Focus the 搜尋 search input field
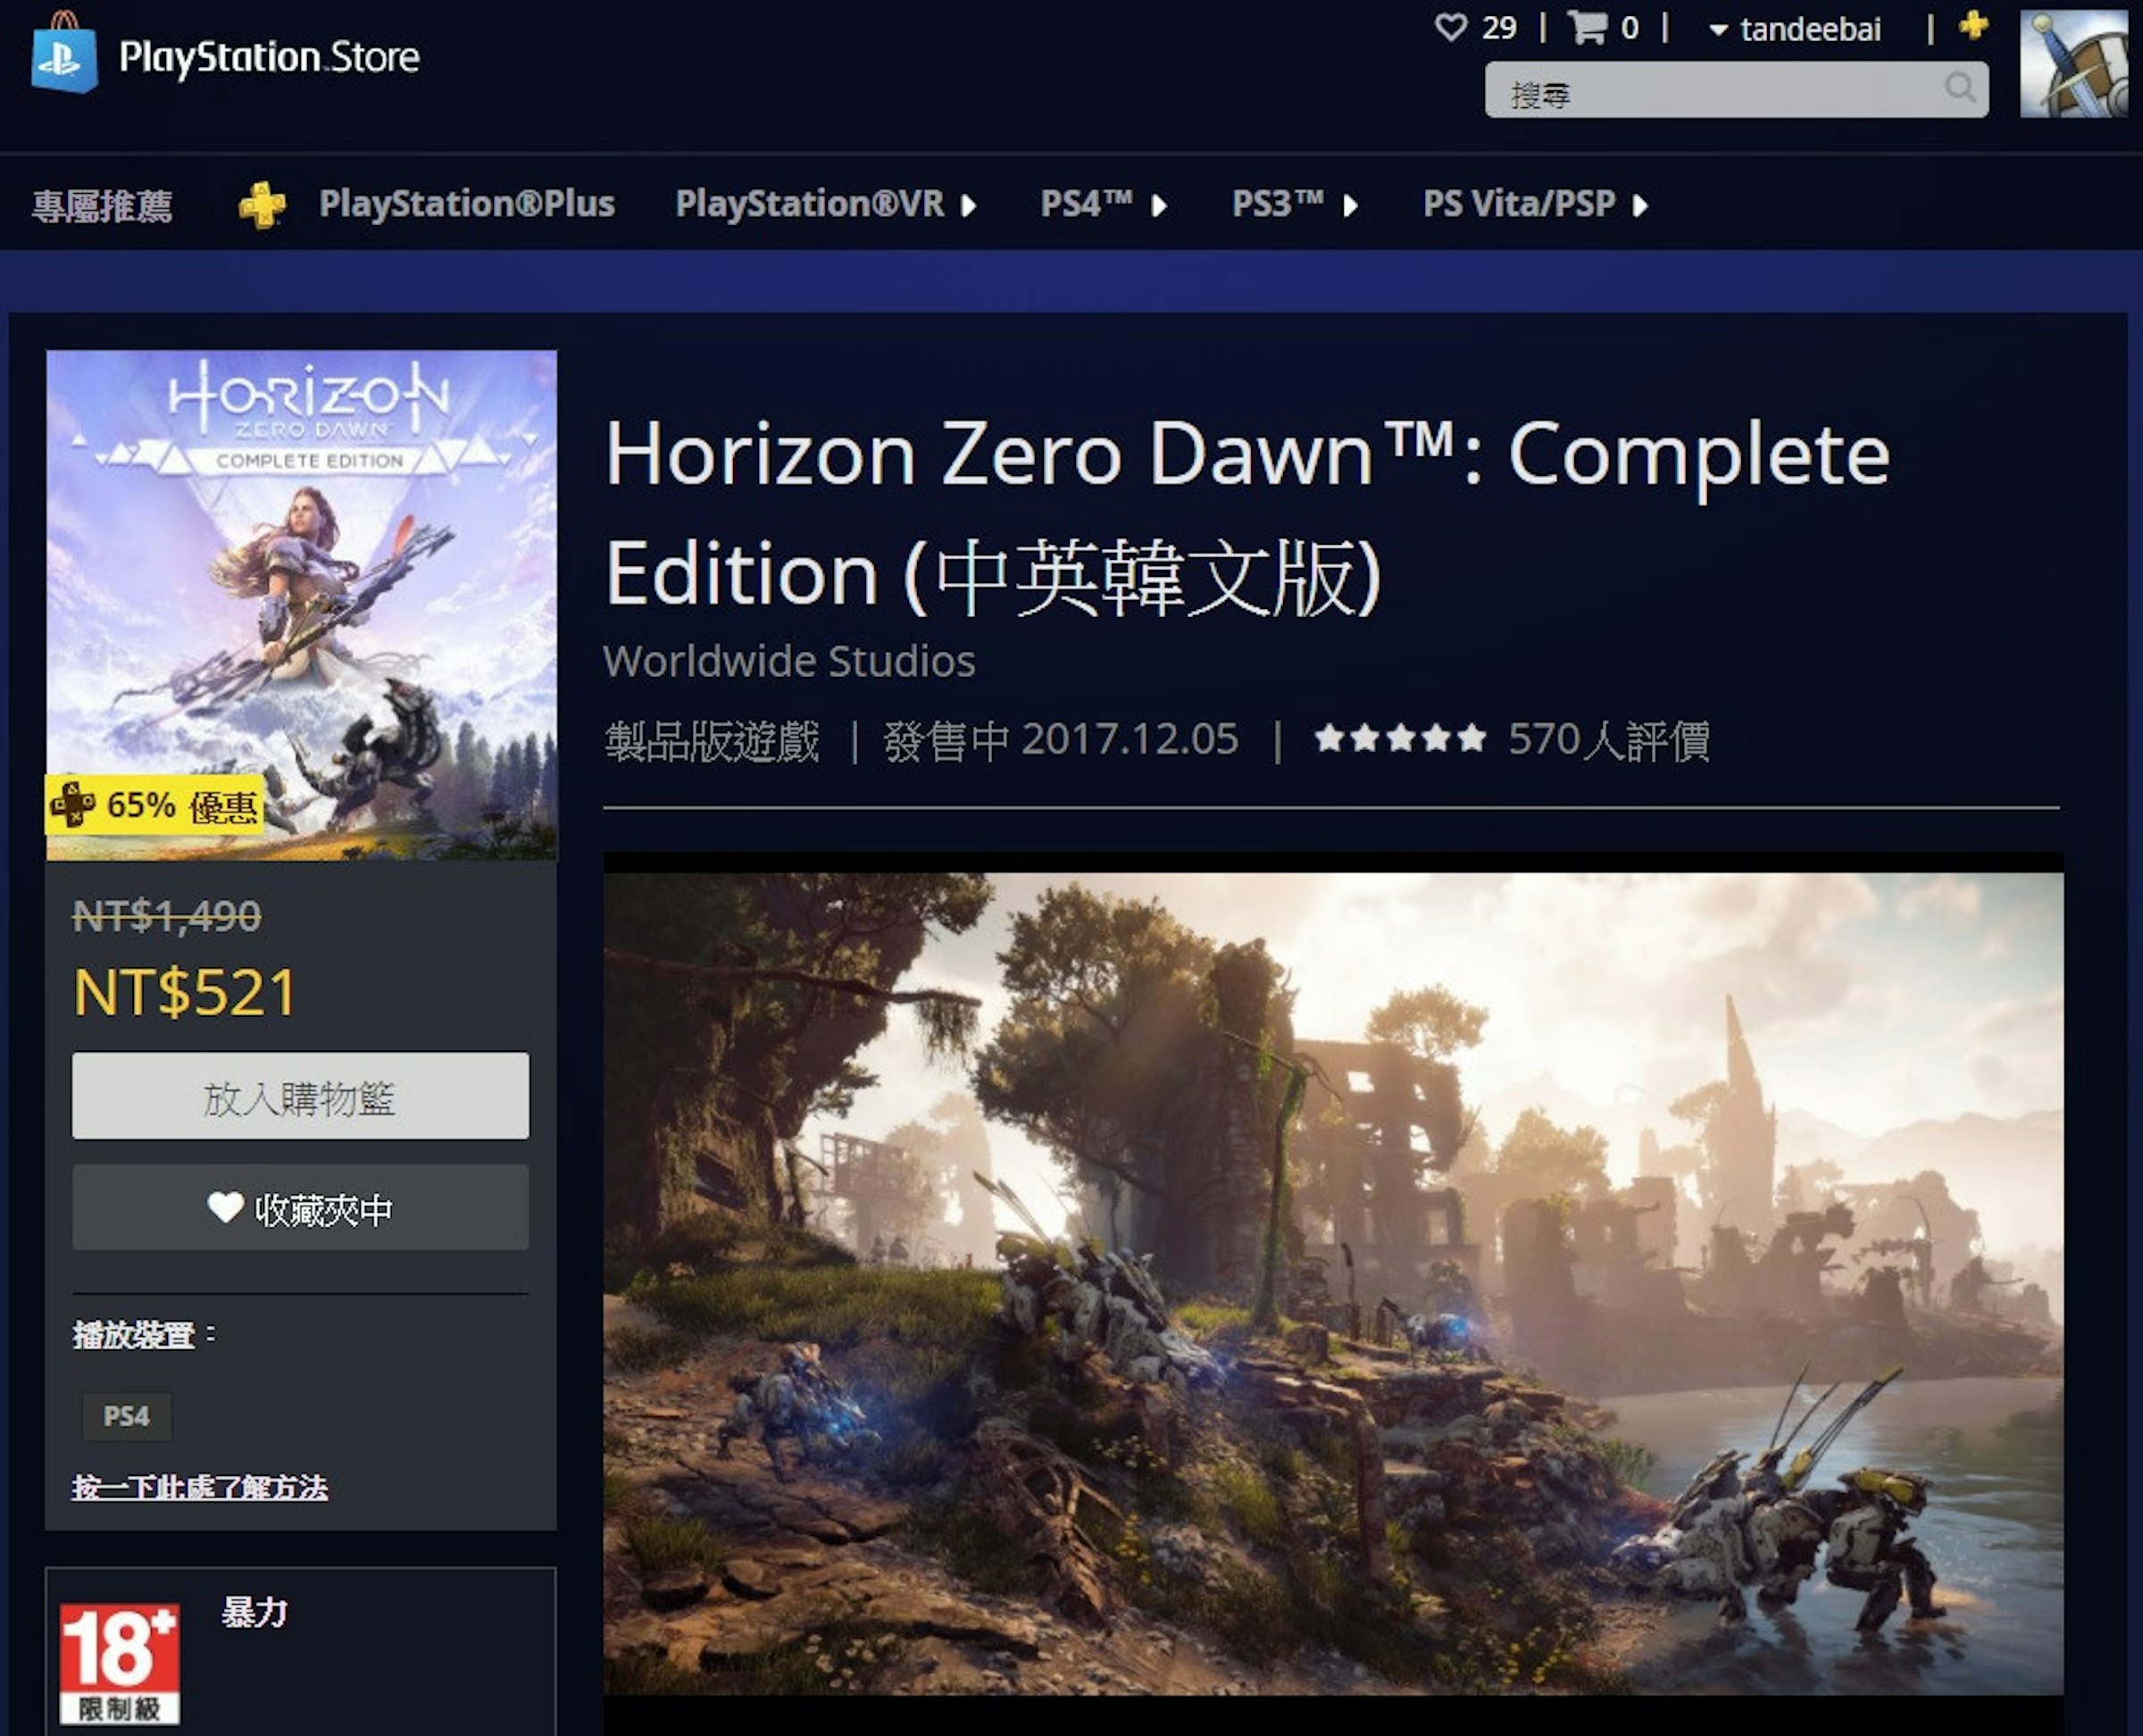The width and height of the screenshot is (2143, 1736). (x=1736, y=89)
